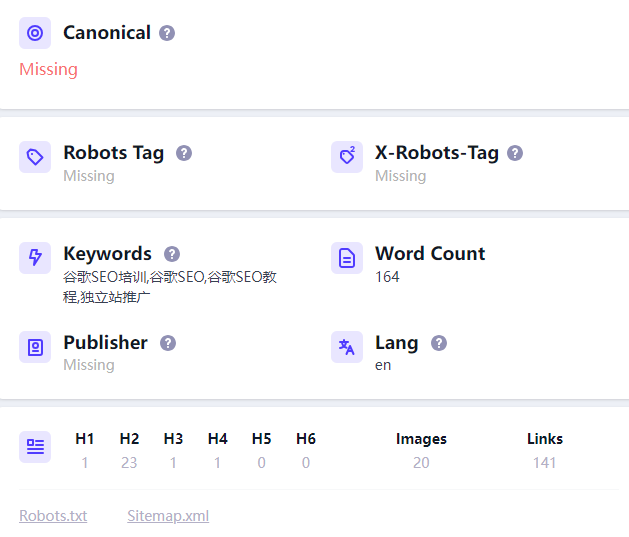The width and height of the screenshot is (629, 537).
Task: Click the Images count of 20
Action: coord(421,462)
